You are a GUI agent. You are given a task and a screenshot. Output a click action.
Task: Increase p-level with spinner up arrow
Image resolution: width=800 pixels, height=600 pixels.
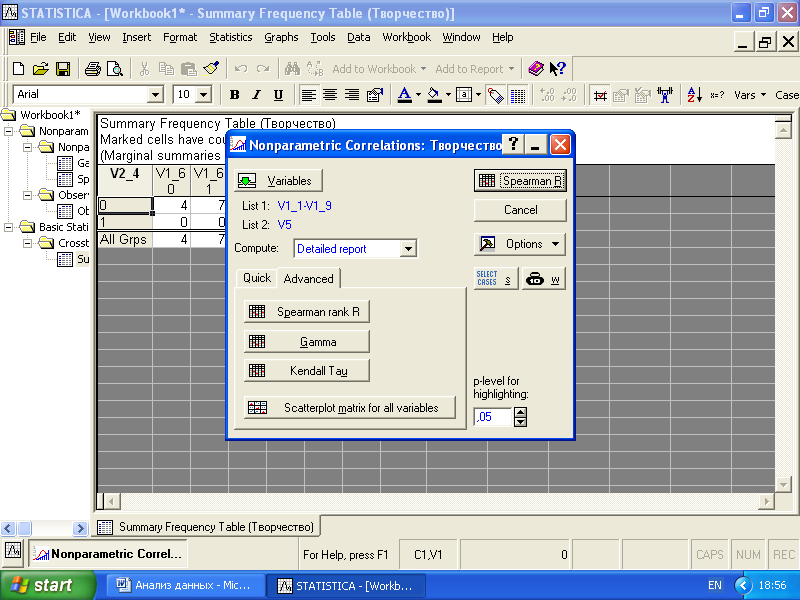click(520, 412)
